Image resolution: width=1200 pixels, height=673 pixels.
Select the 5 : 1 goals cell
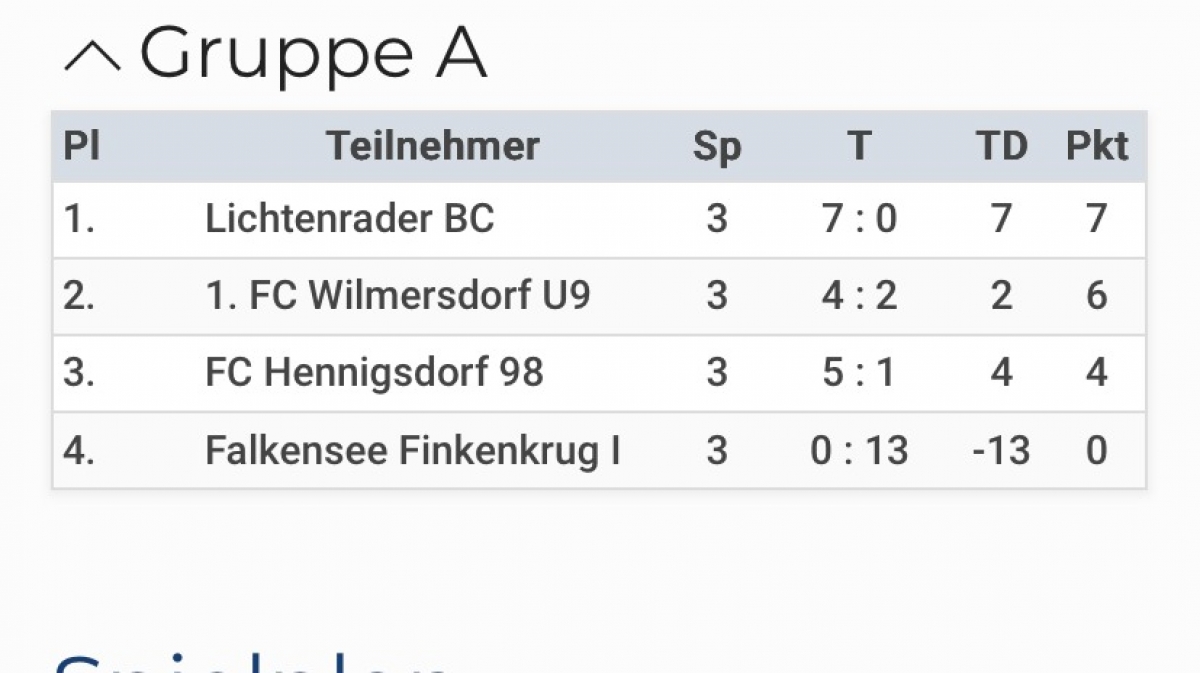[x=859, y=373]
